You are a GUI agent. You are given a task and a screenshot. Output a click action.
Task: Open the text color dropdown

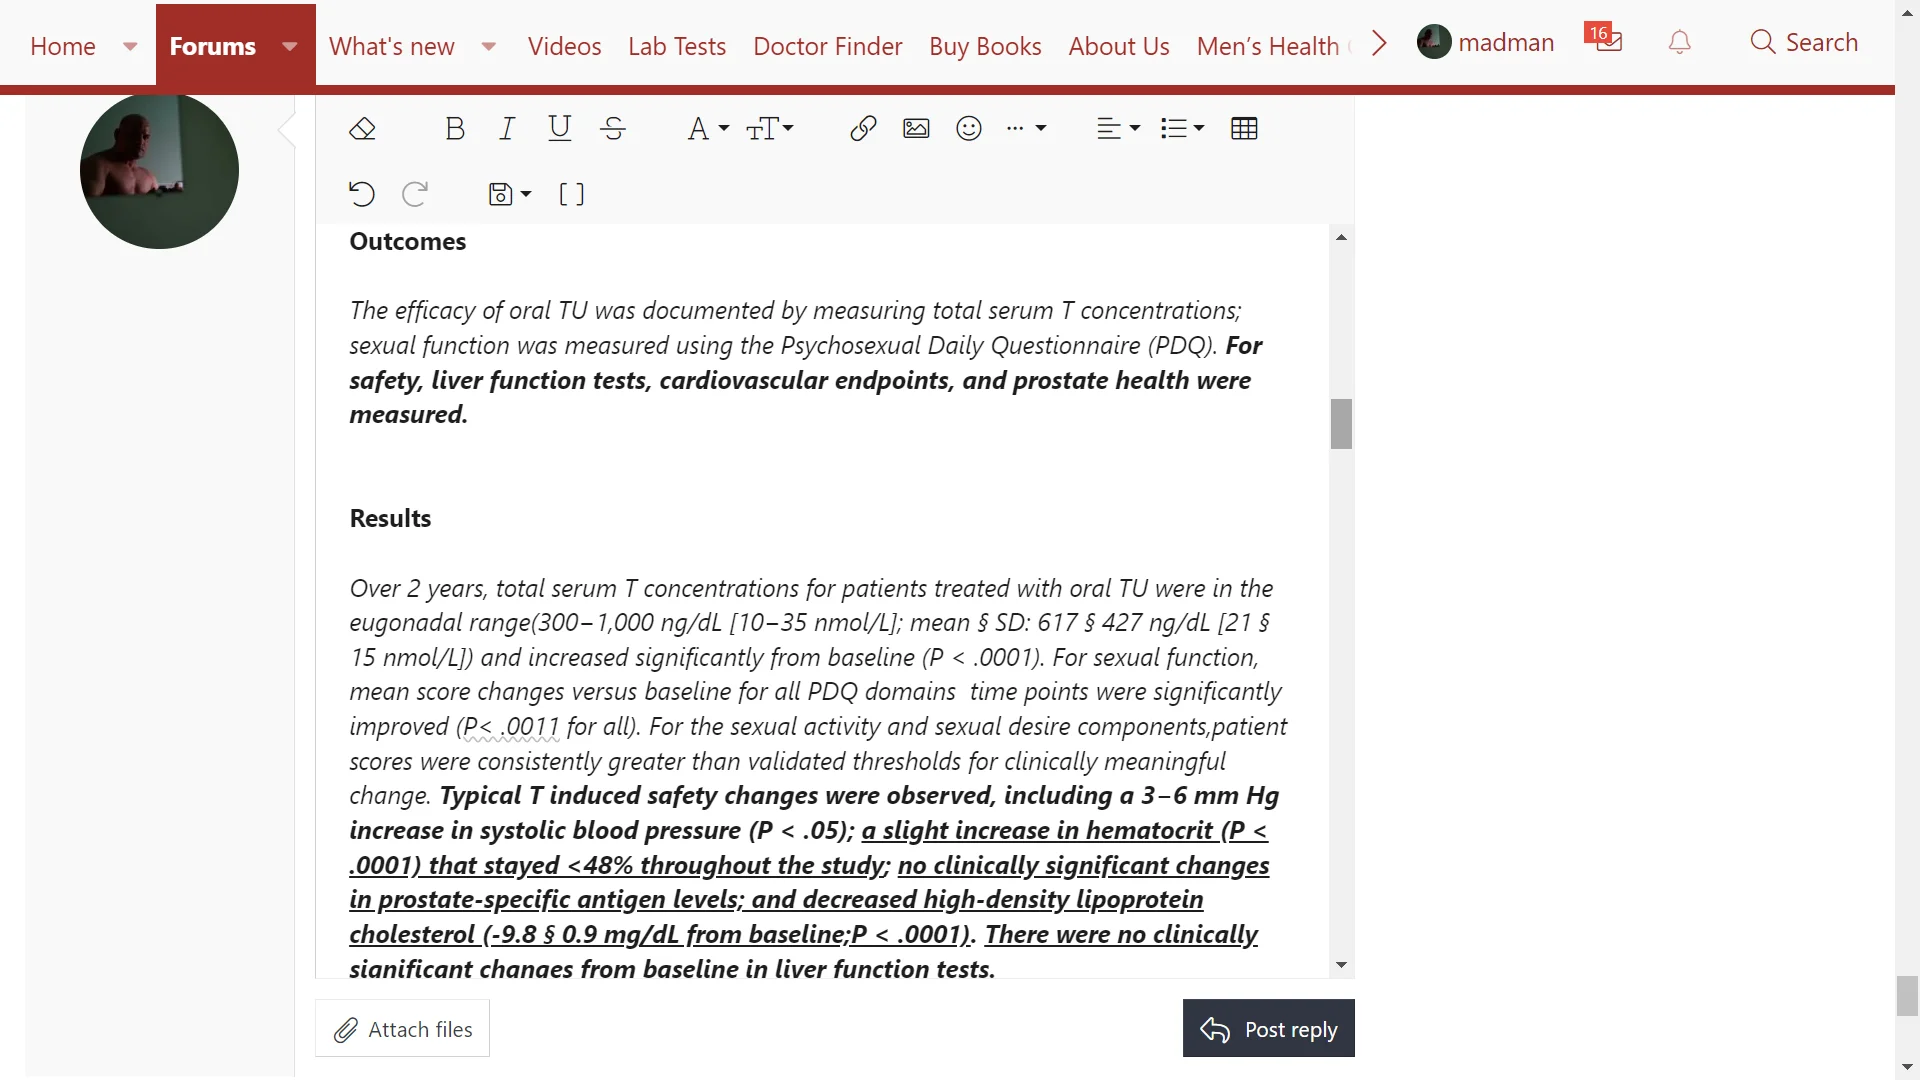click(x=708, y=129)
